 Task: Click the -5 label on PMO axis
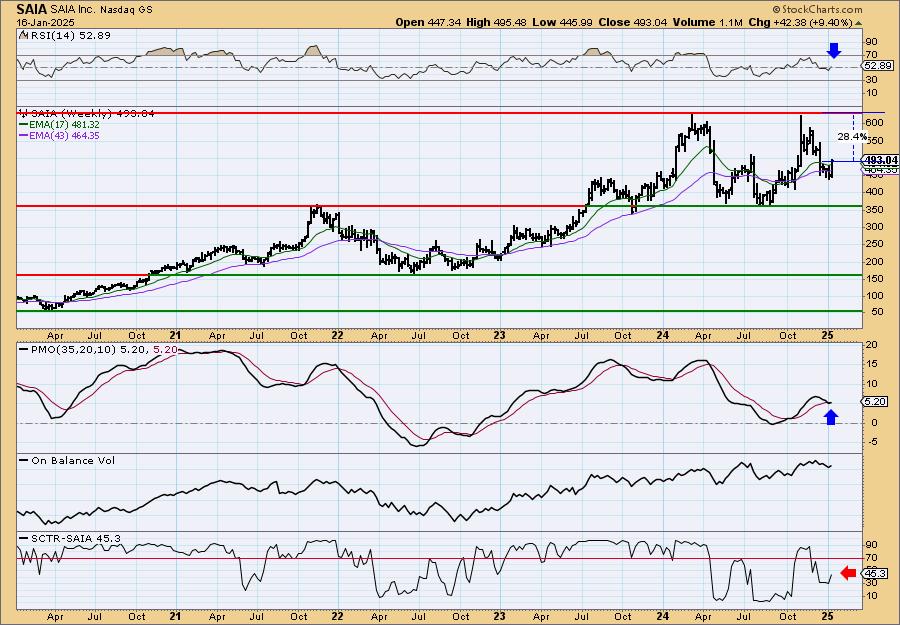871,442
